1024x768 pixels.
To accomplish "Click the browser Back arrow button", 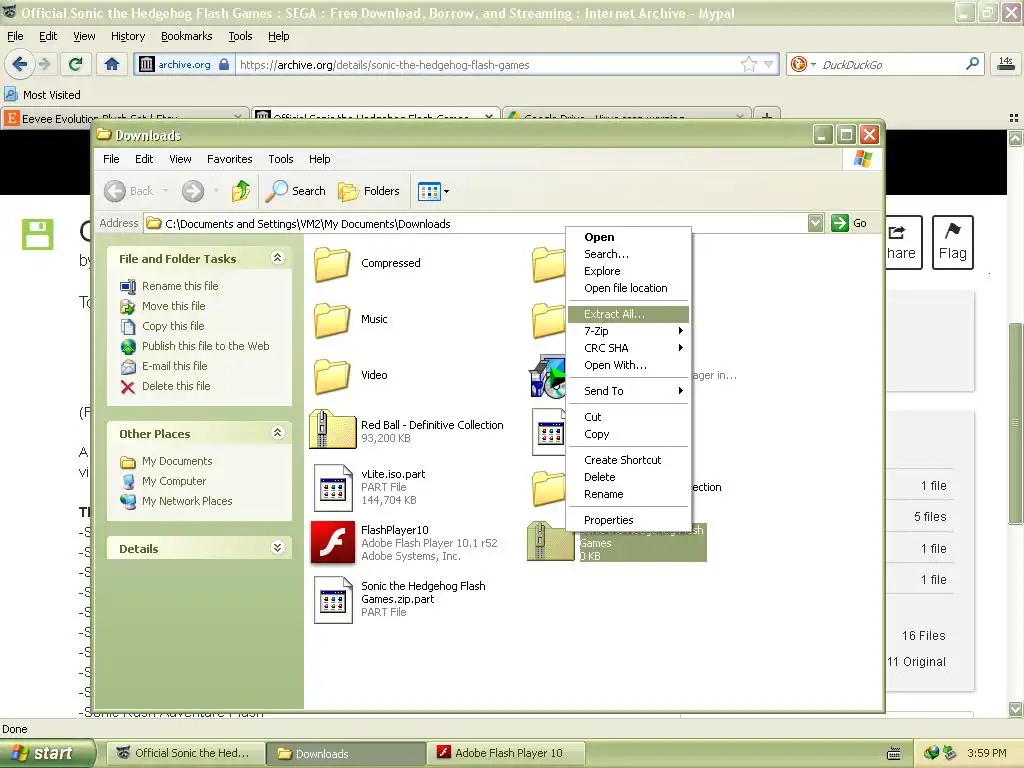I will click(x=20, y=64).
